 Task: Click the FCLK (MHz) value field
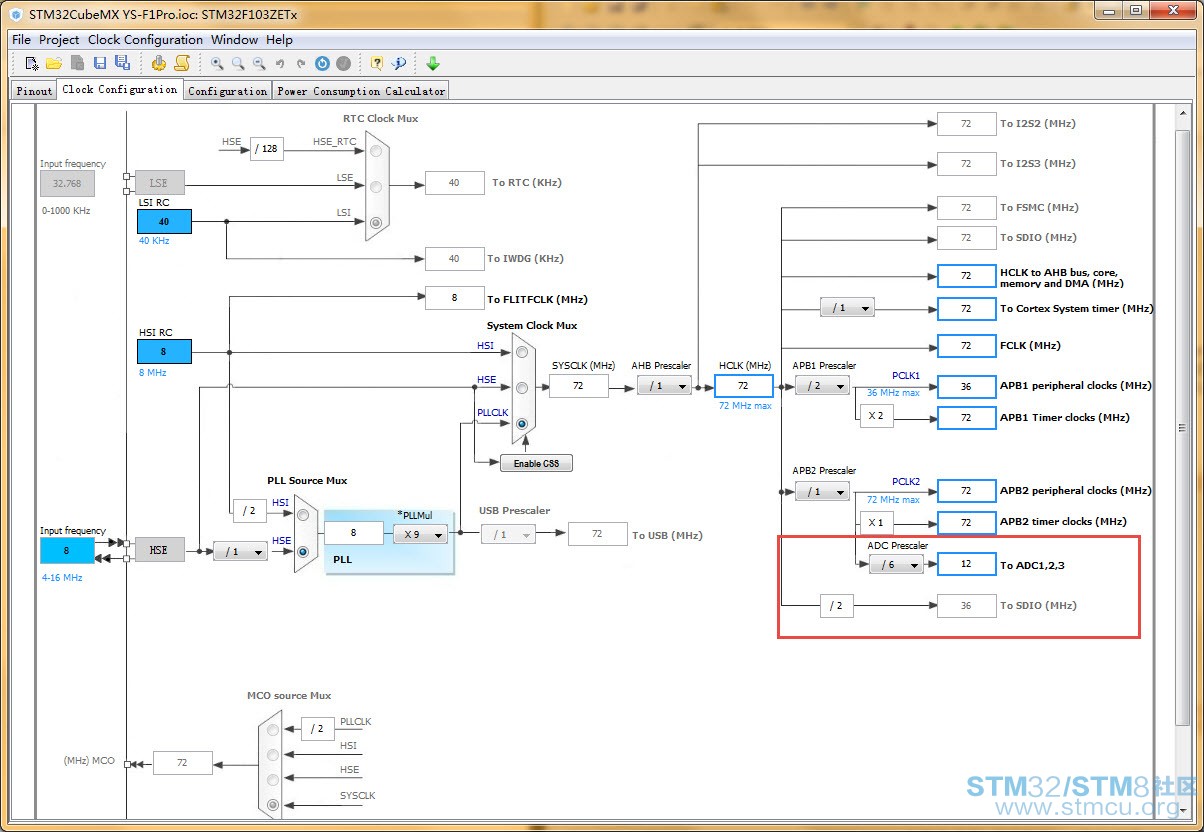point(966,346)
